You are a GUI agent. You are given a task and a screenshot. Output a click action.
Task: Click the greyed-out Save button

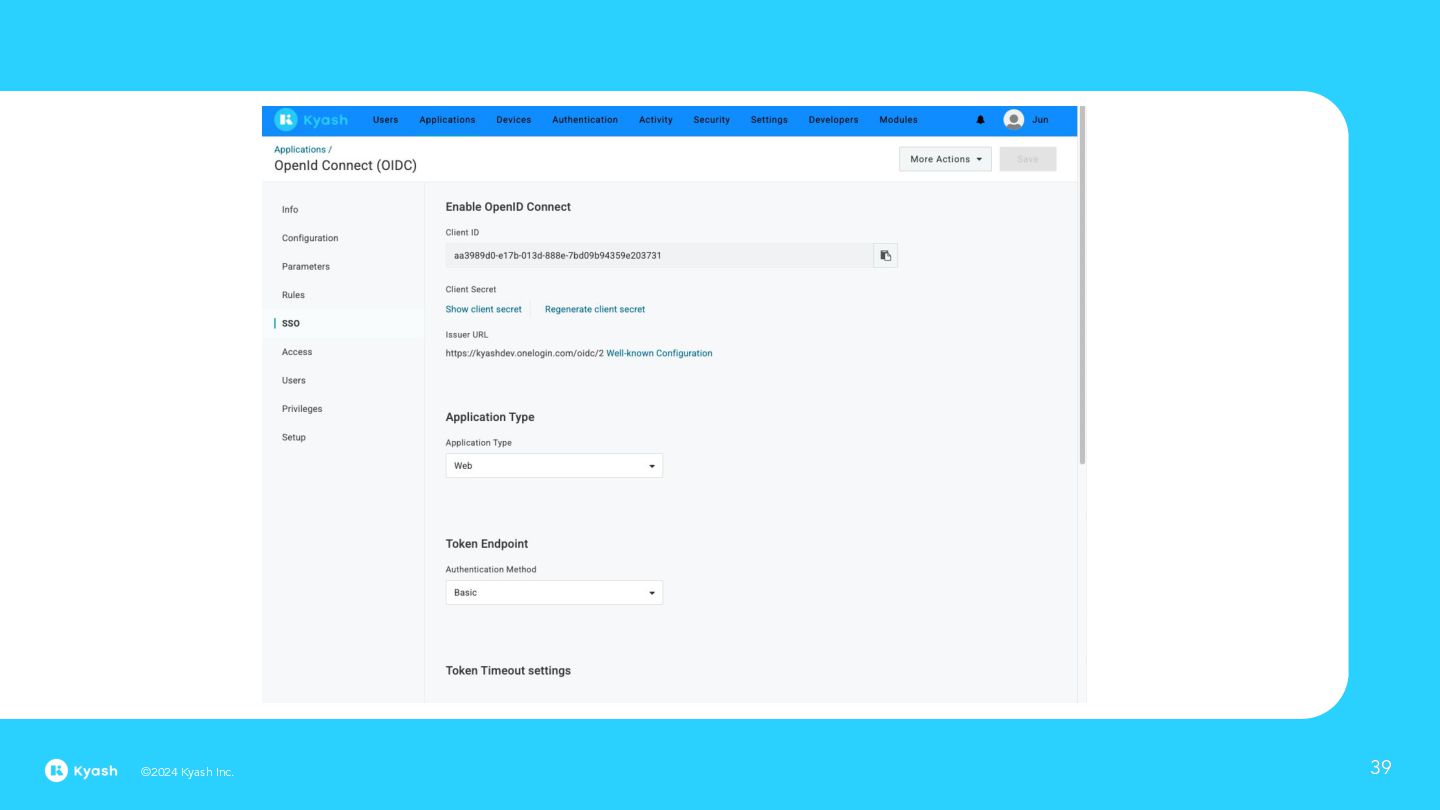pos(1028,159)
